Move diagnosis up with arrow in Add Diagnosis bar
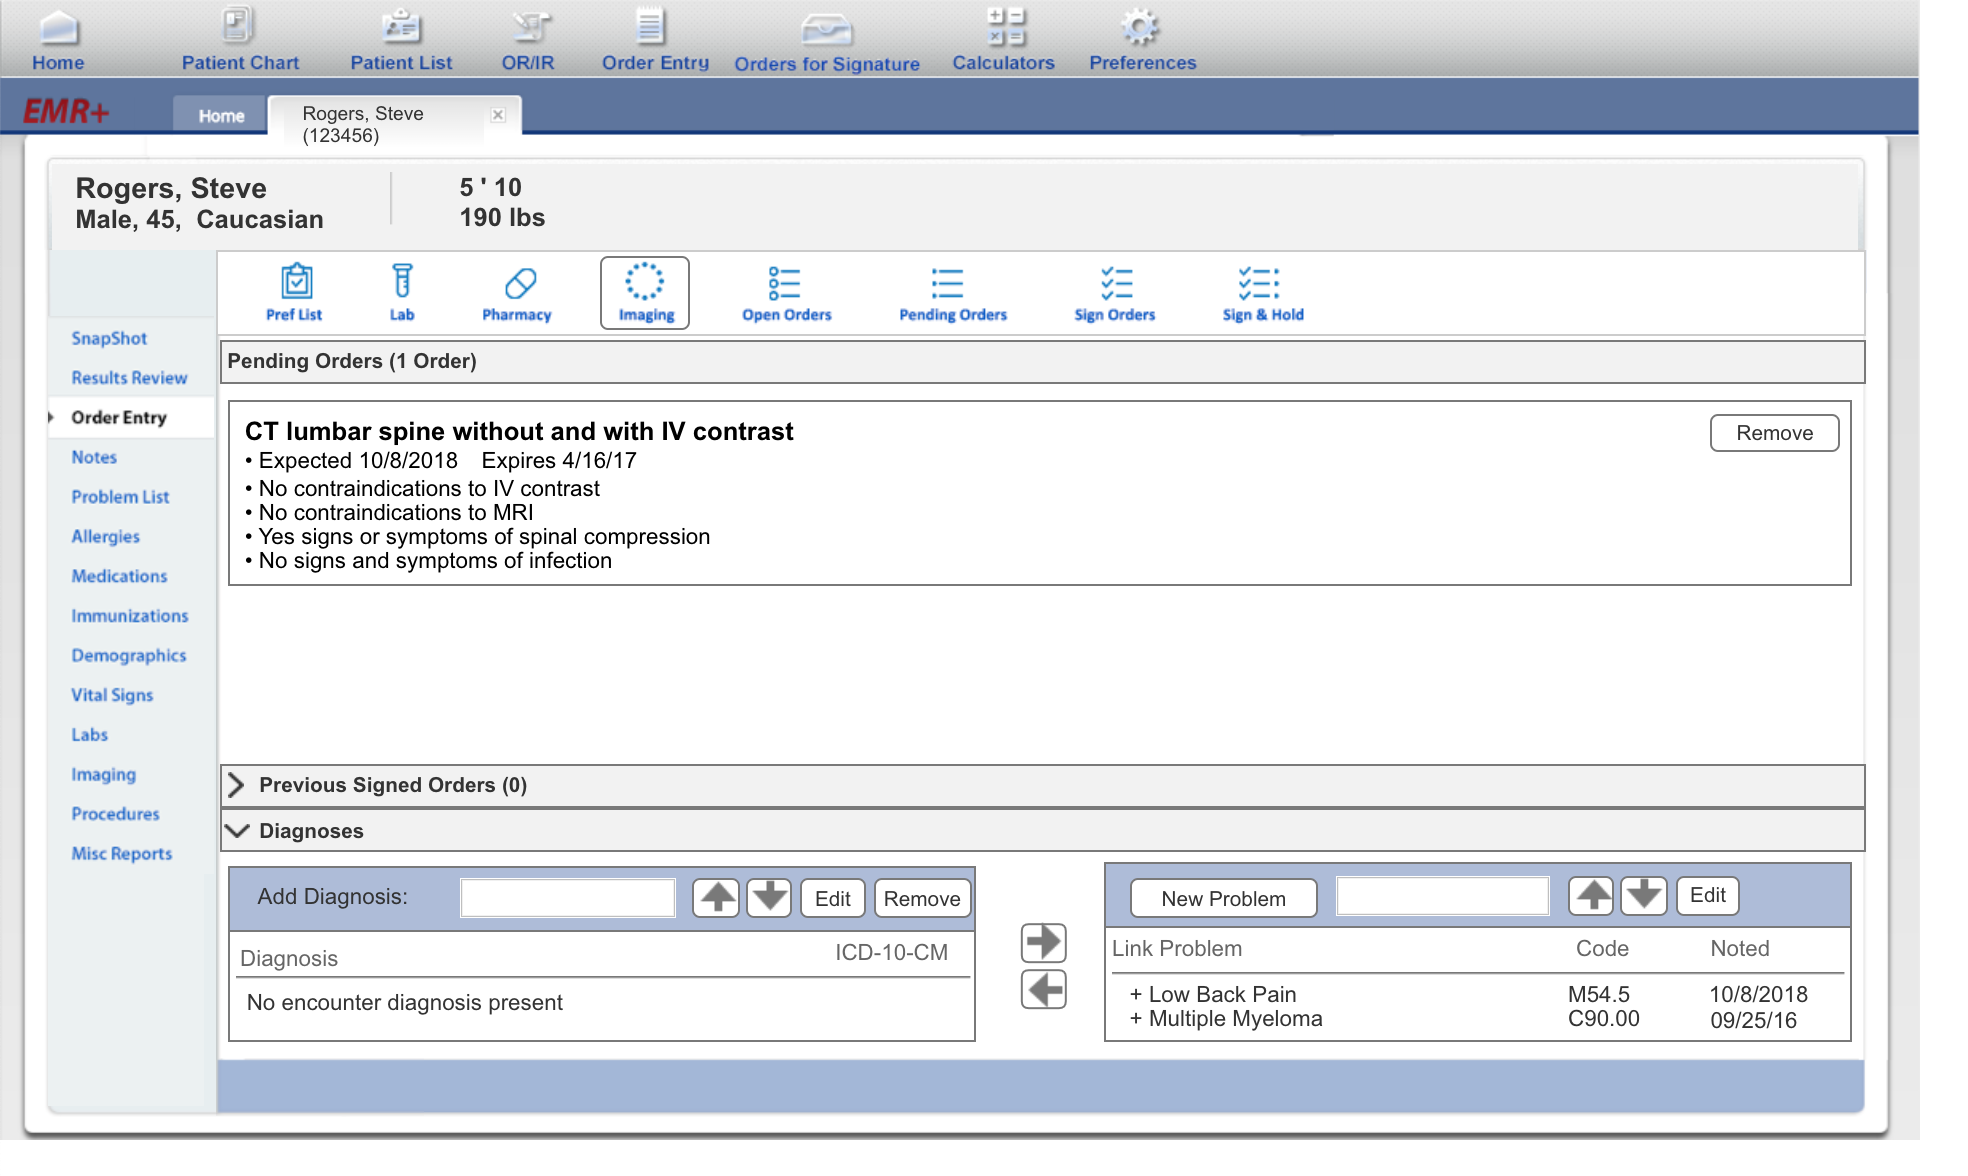 pos(716,897)
